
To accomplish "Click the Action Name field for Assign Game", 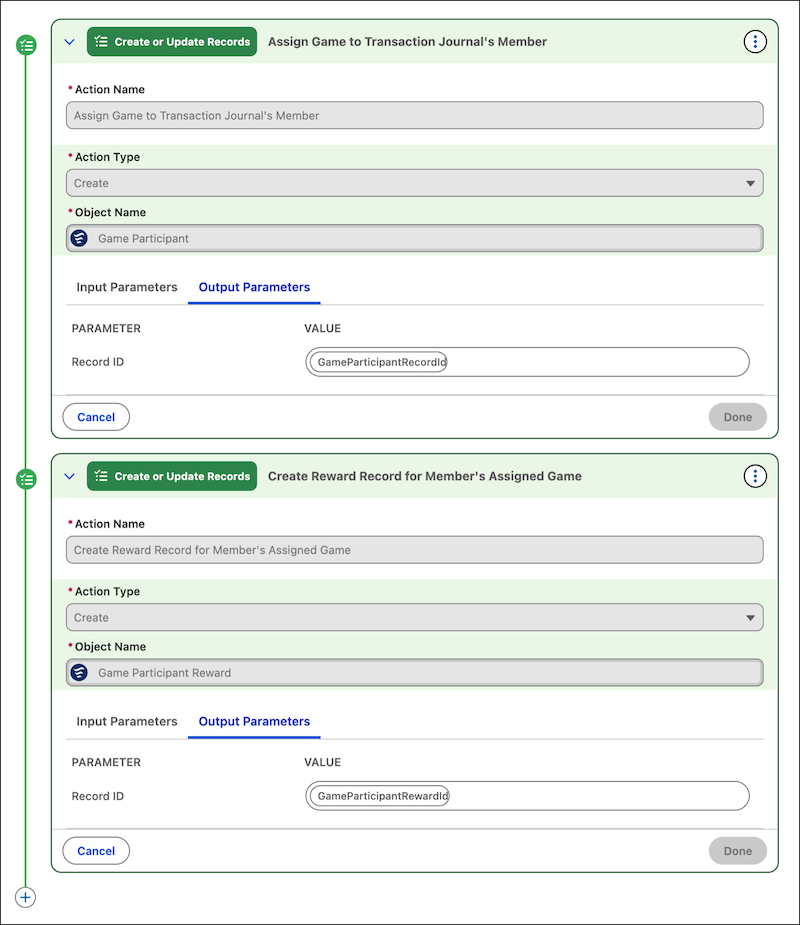I will tap(415, 116).
